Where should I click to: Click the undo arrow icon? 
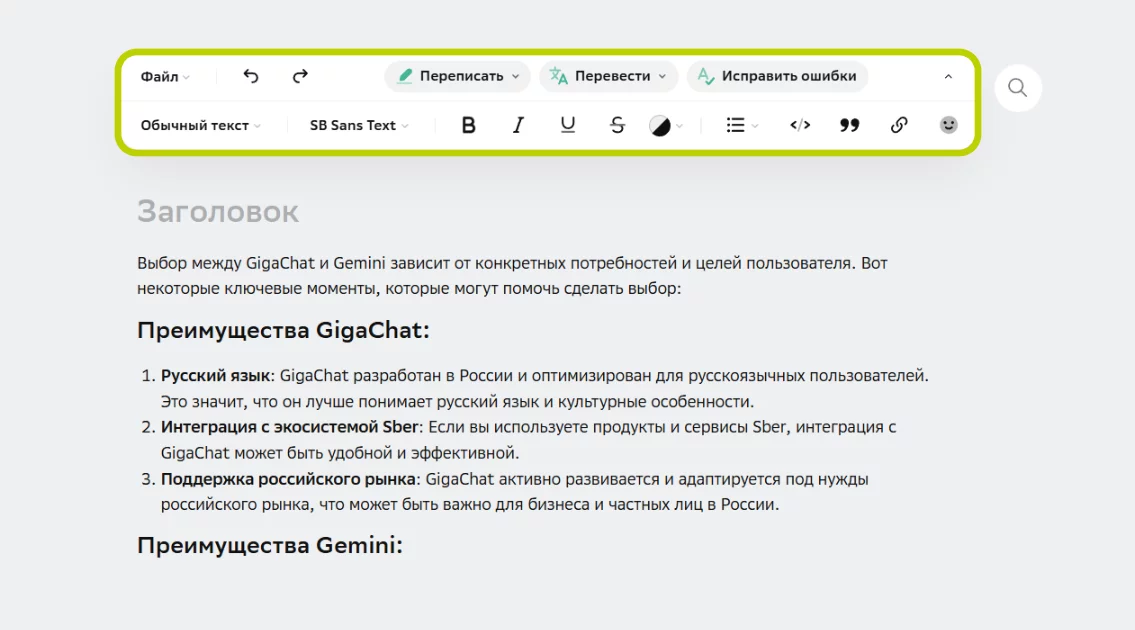(251, 76)
